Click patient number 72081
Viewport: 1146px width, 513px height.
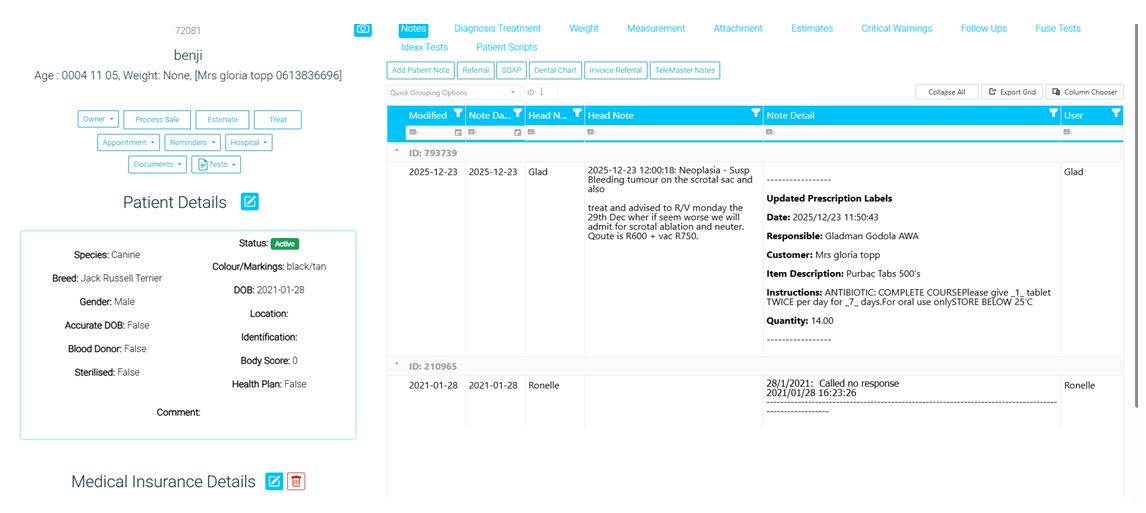click(188, 31)
